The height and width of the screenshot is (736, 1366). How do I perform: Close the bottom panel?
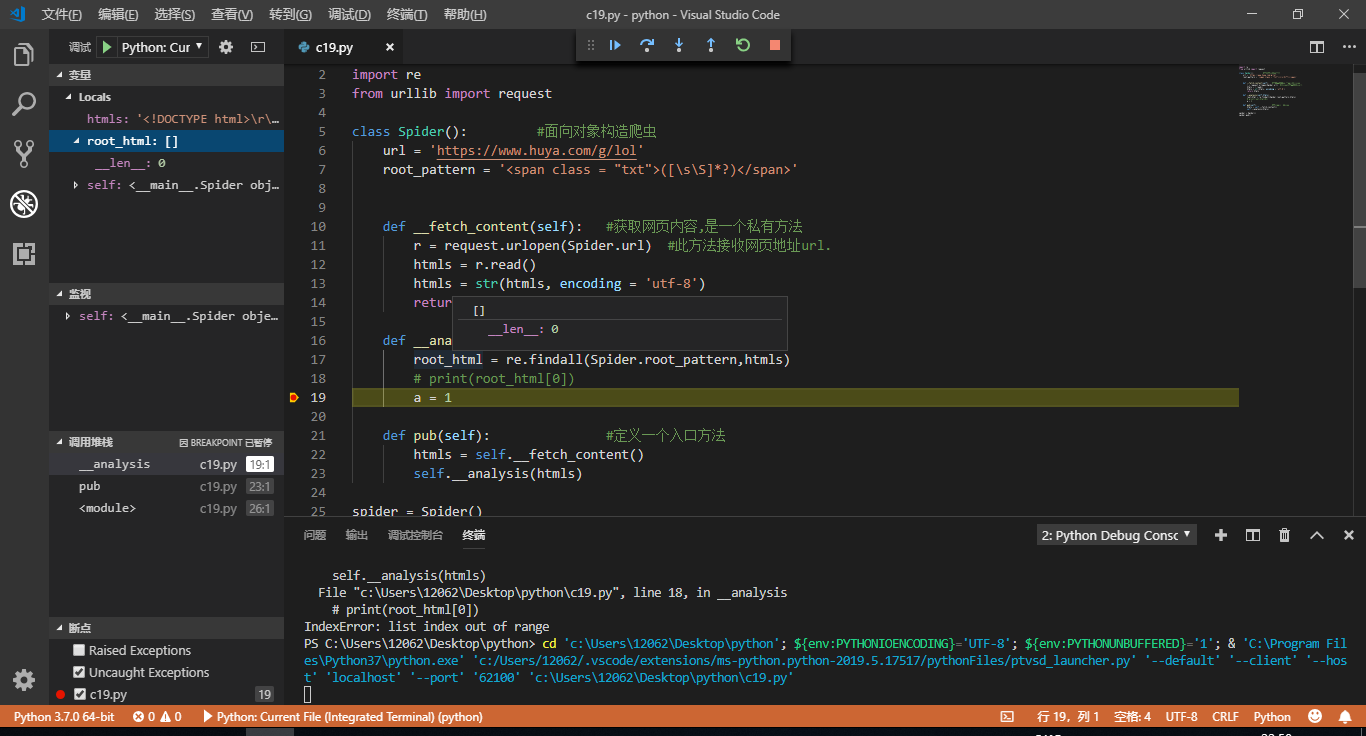(1349, 535)
